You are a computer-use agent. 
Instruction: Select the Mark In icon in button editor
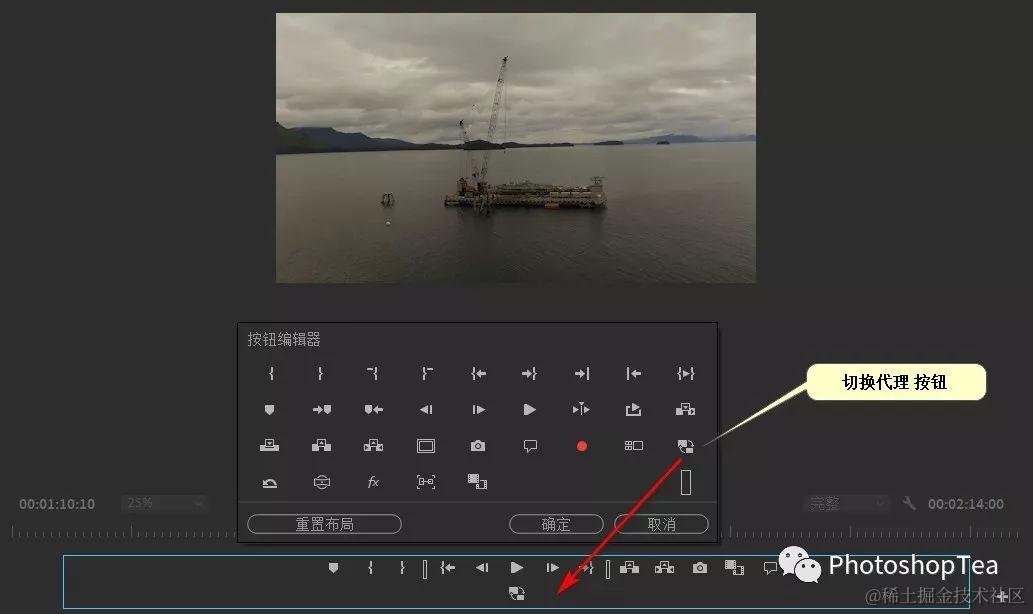pyautogui.click(x=271, y=374)
